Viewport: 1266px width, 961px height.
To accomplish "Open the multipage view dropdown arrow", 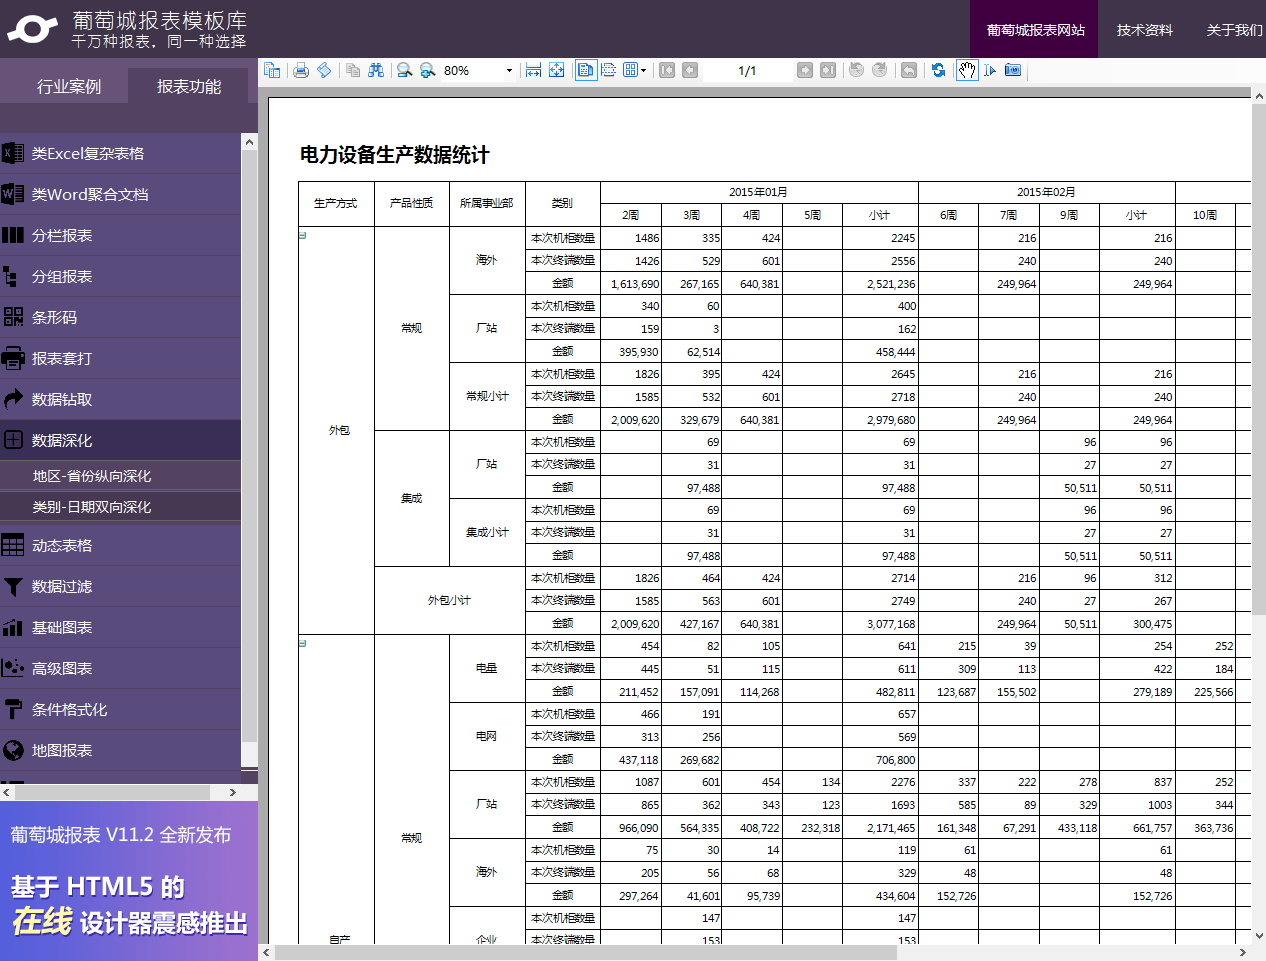I will coord(643,71).
